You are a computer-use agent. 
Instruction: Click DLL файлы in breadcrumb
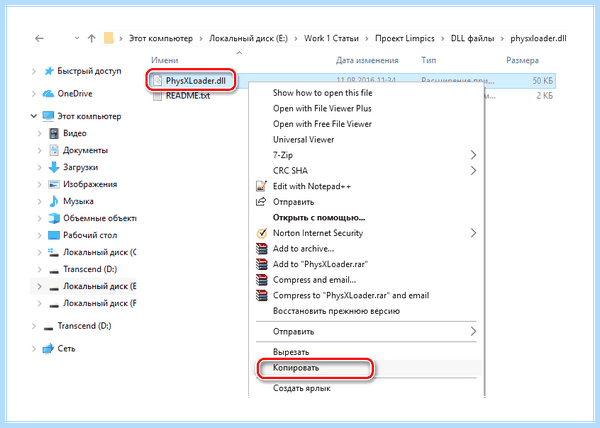473,38
